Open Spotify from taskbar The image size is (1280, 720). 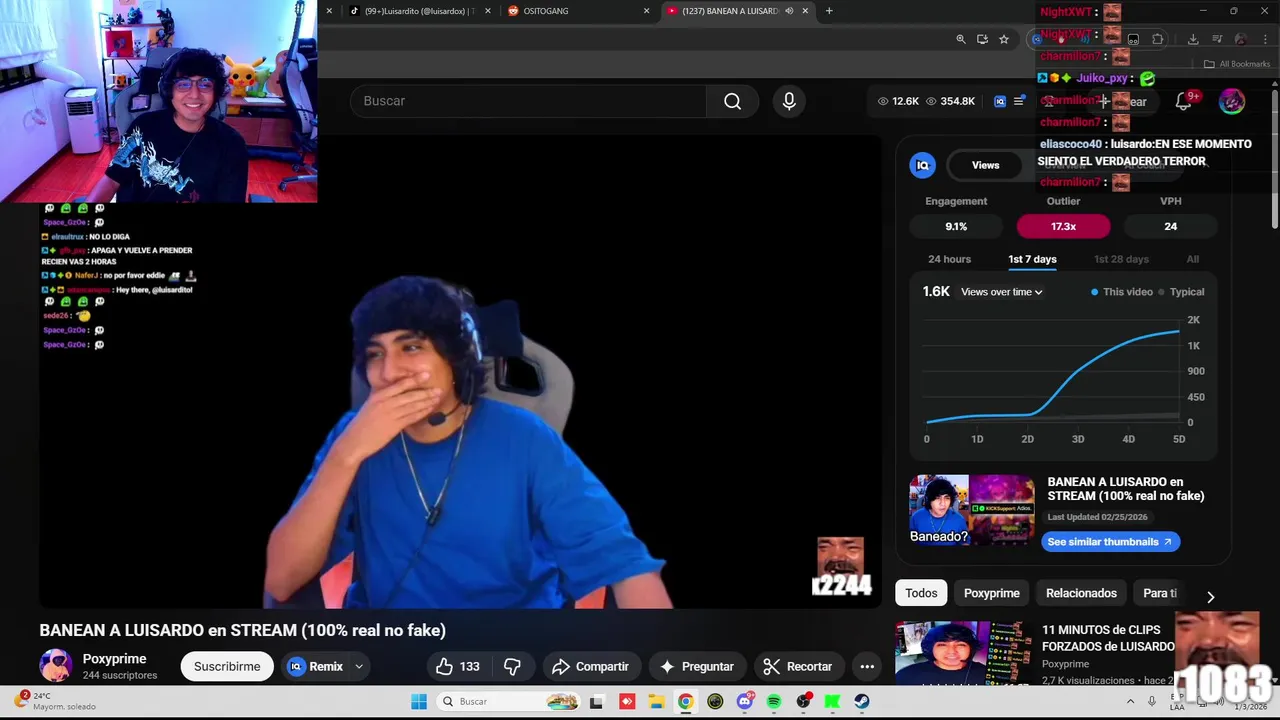click(x=774, y=701)
